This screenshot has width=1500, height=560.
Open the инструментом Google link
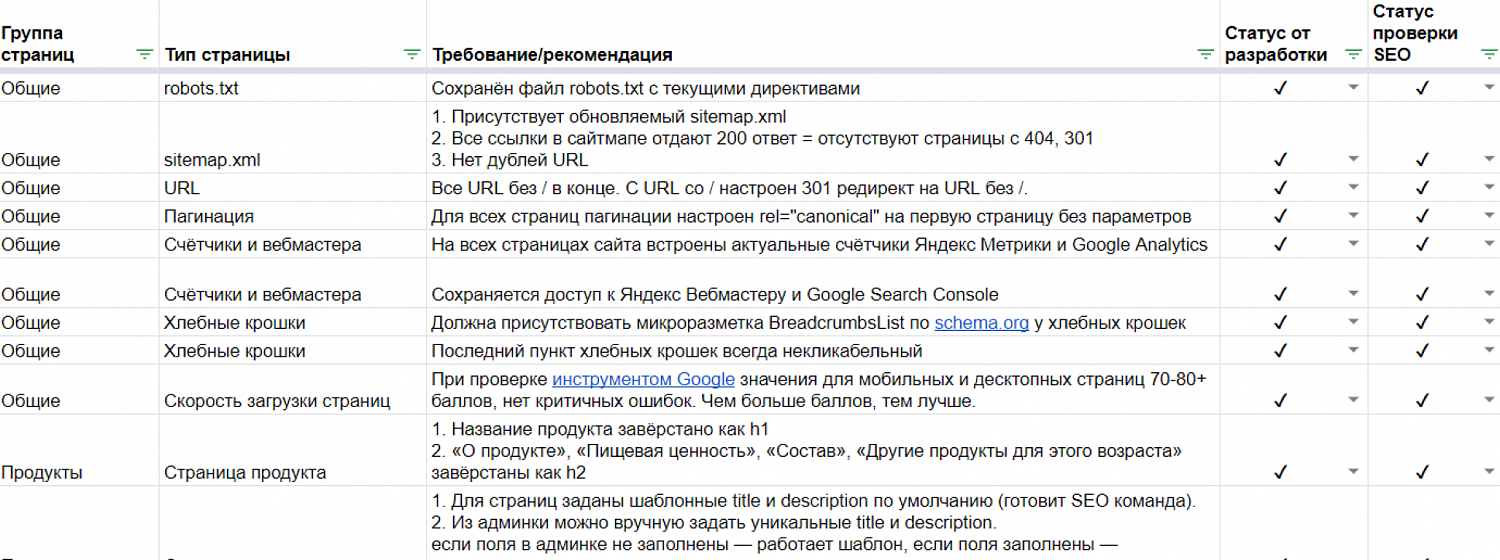point(644,379)
